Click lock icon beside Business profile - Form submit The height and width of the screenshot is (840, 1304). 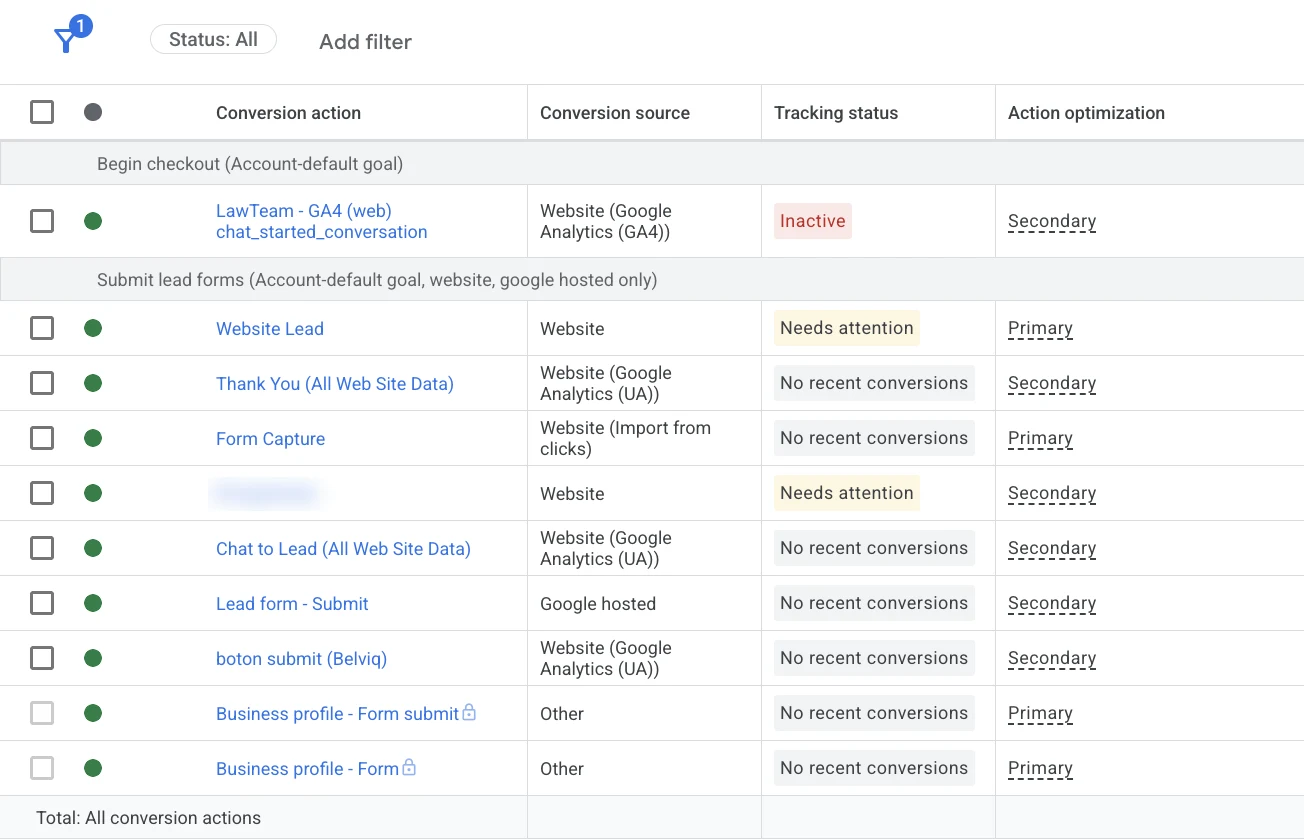pos(469,712)
